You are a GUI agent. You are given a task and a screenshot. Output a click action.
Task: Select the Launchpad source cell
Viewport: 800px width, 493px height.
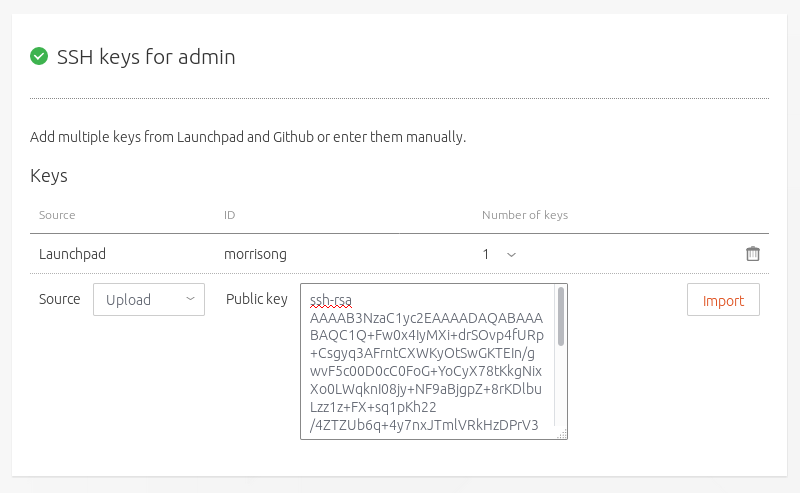point(72,254)
